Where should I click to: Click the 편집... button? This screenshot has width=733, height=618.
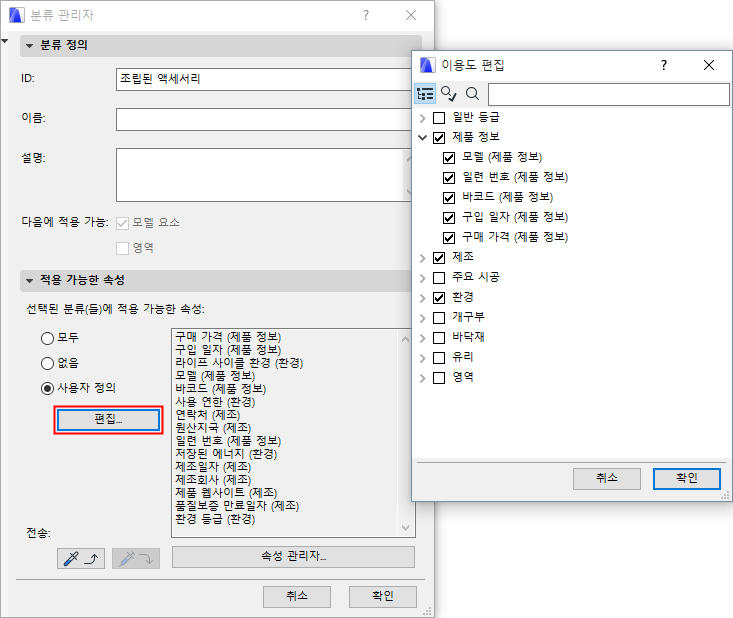[x=108, y=419]
